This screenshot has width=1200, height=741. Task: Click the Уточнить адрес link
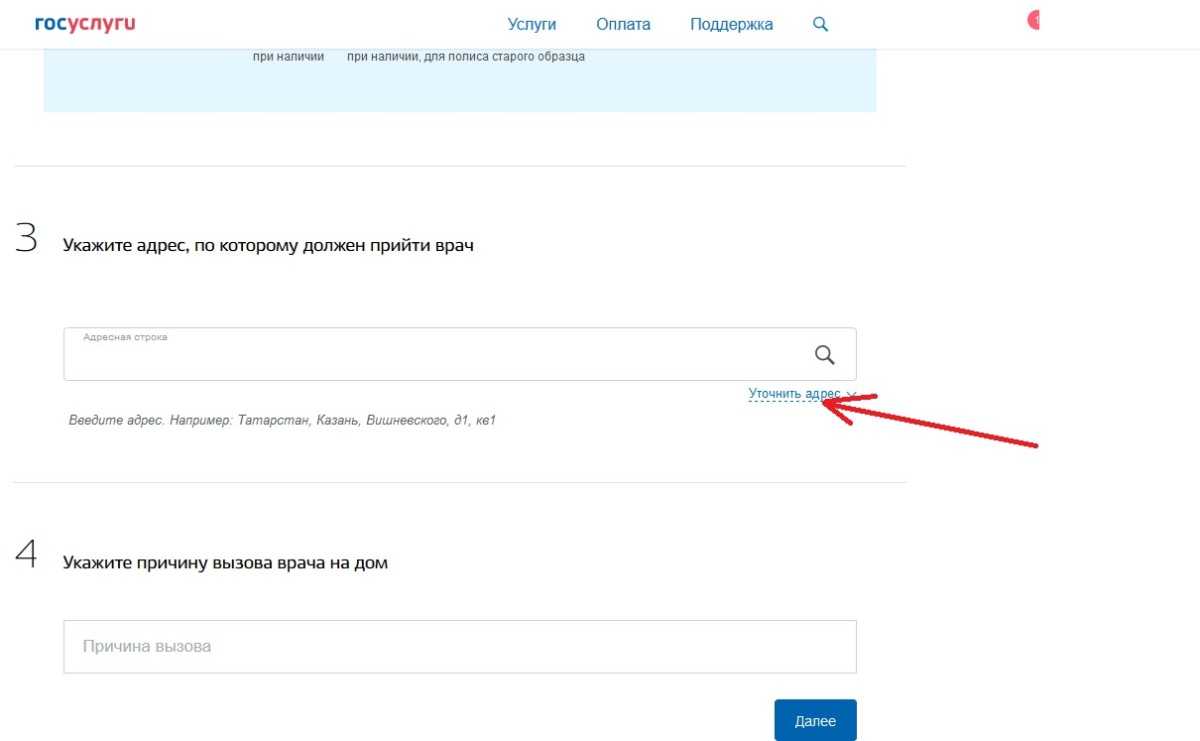794,394
